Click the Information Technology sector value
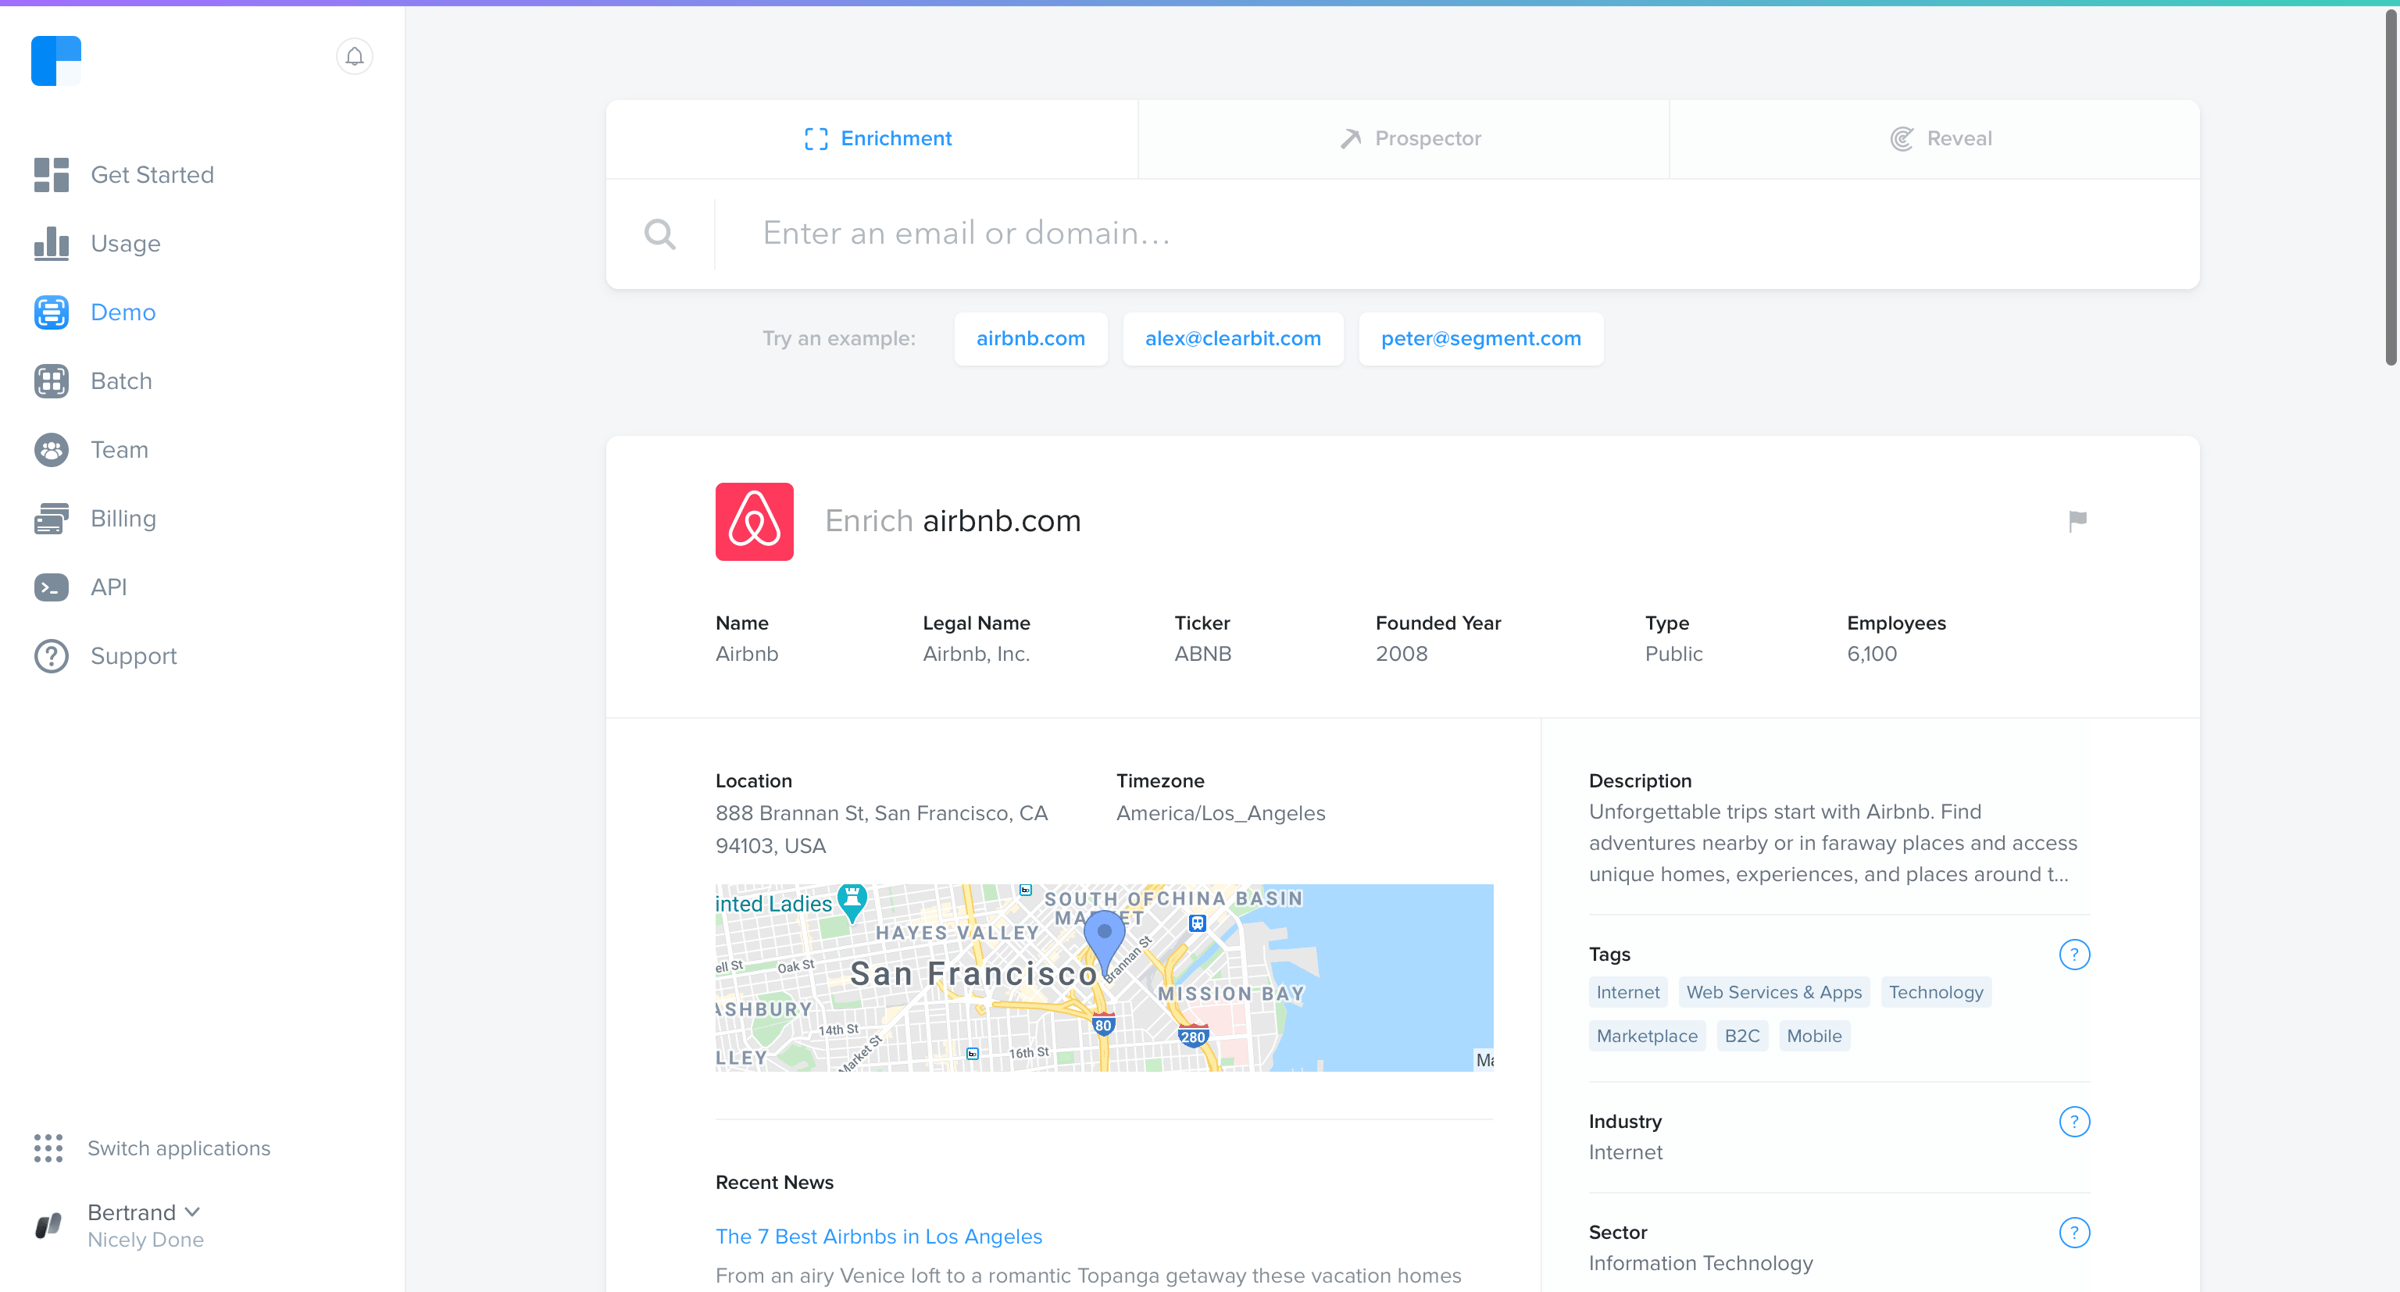The width and height of the screenshot is (2400, 1292). tap(1700, 1263)
